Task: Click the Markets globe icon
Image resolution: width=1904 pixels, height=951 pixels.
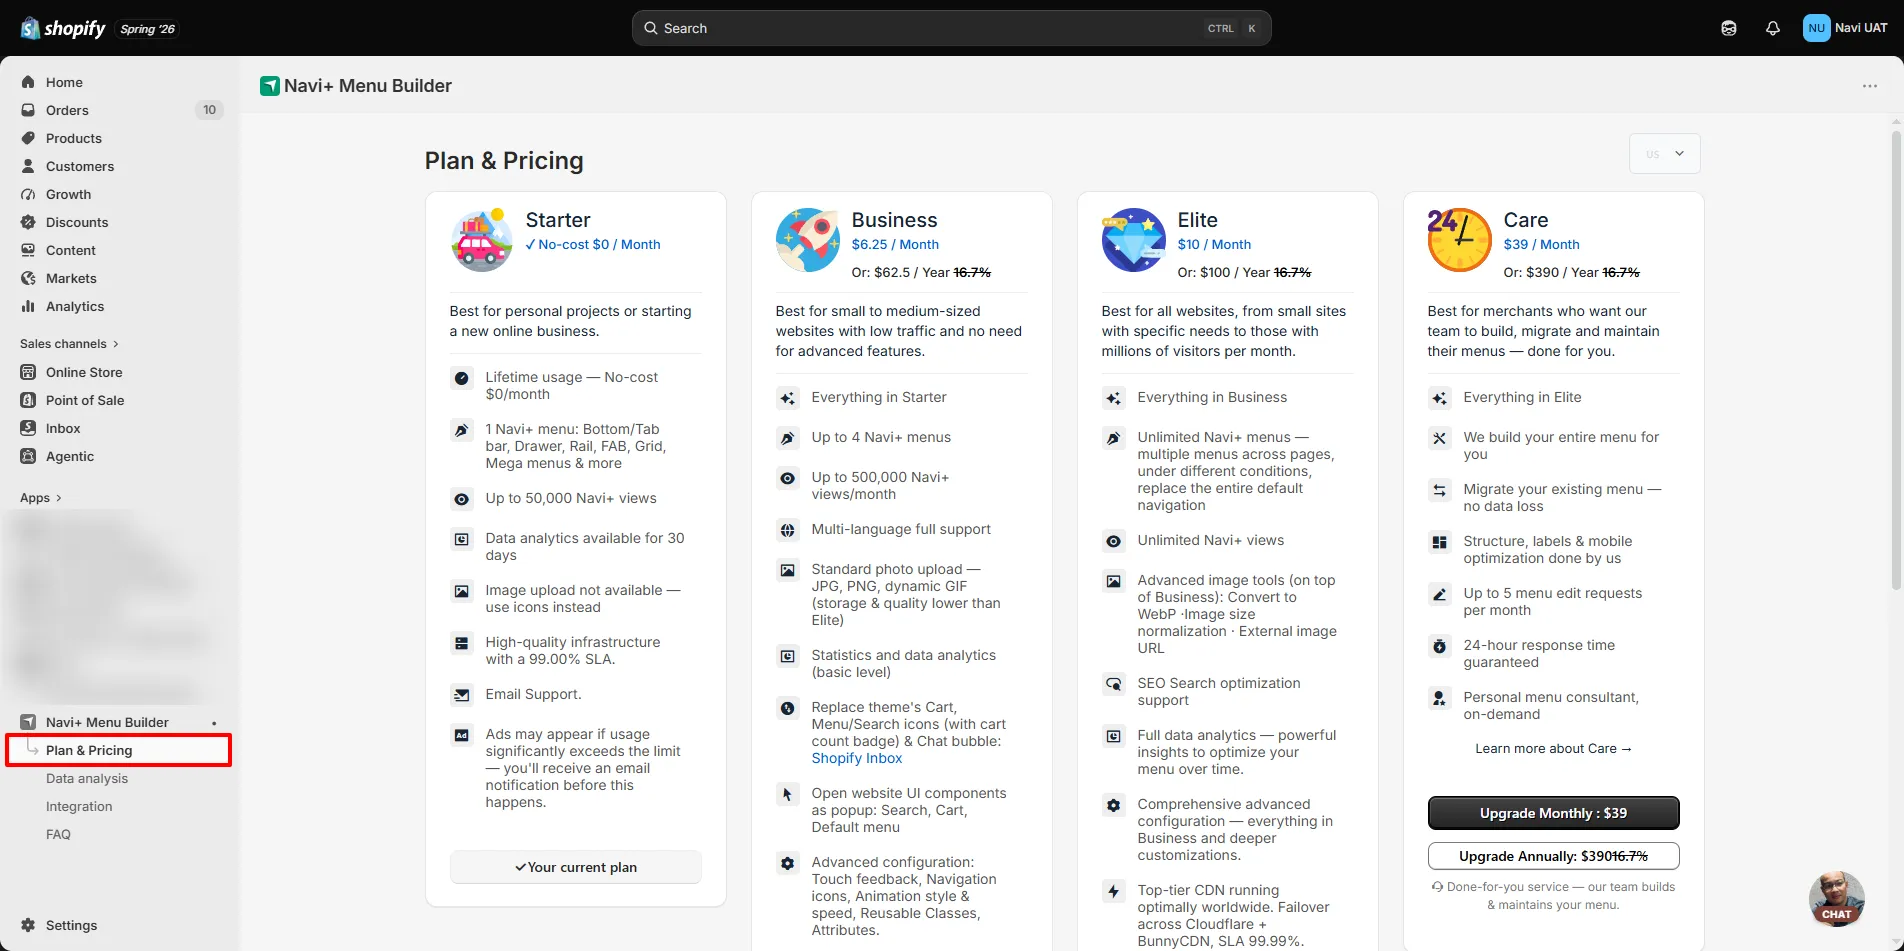Action: click(28, 278)
